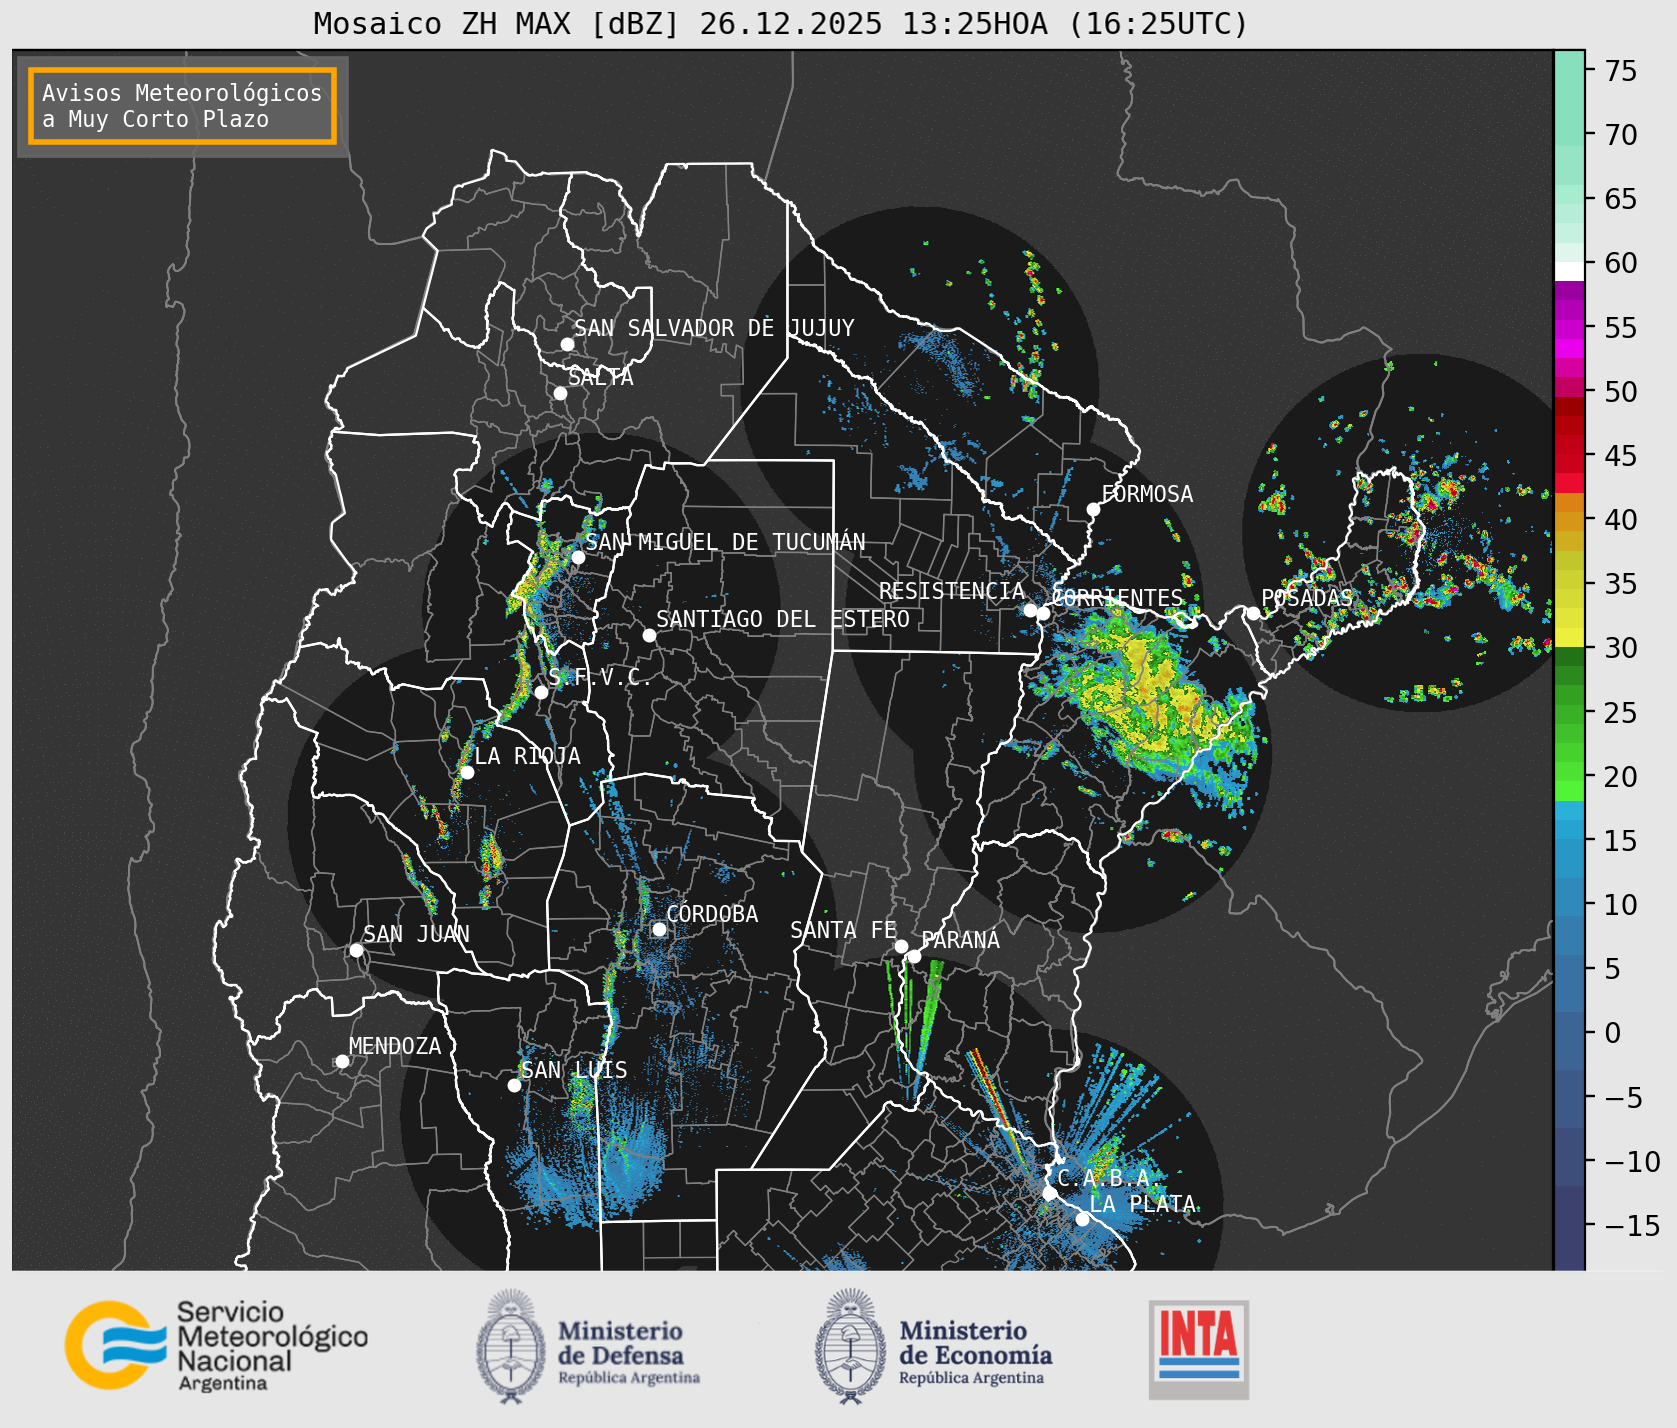Select the La Rioja city marker
The width and height of the screenshot is (1677, 1428).
tap(467, 772)
